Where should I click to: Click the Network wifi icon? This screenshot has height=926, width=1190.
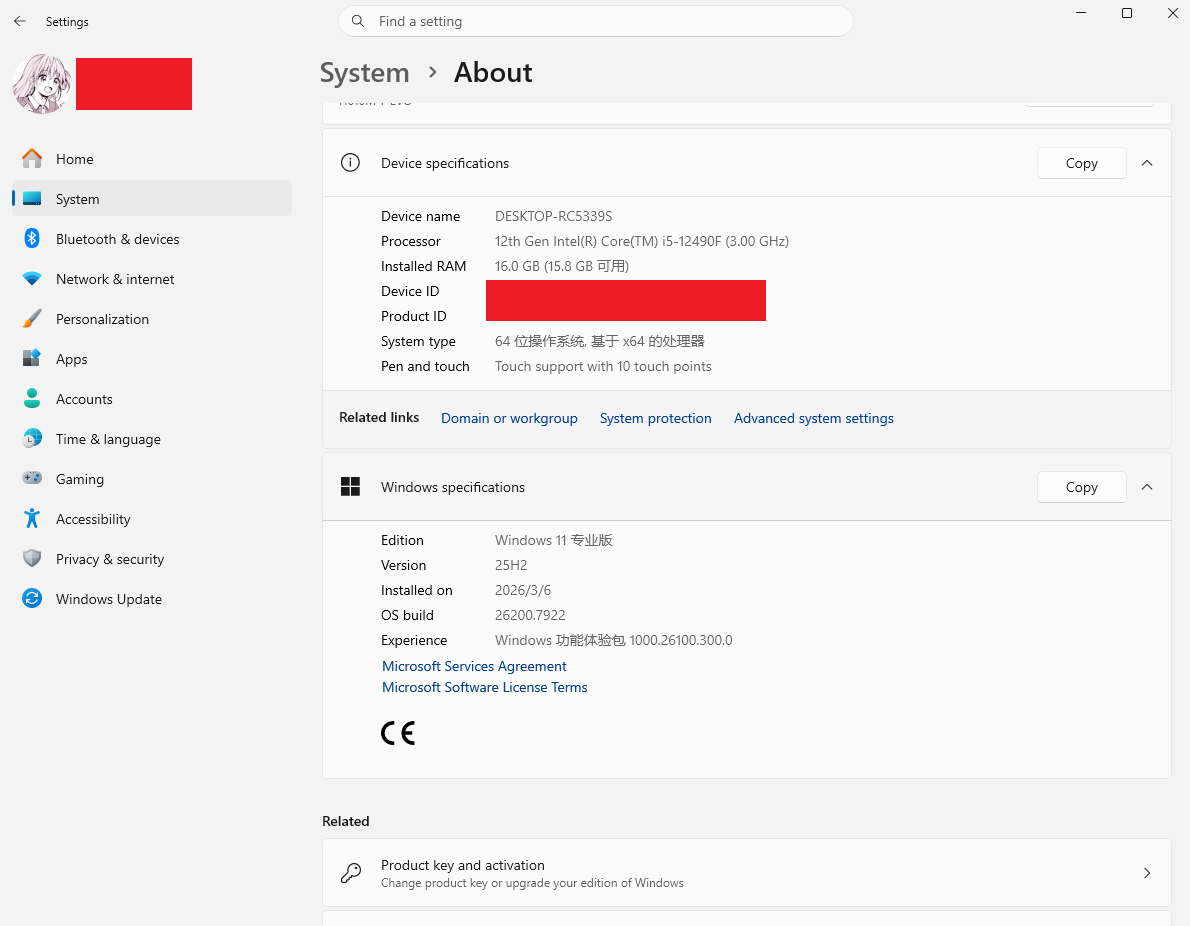[32, 279]
